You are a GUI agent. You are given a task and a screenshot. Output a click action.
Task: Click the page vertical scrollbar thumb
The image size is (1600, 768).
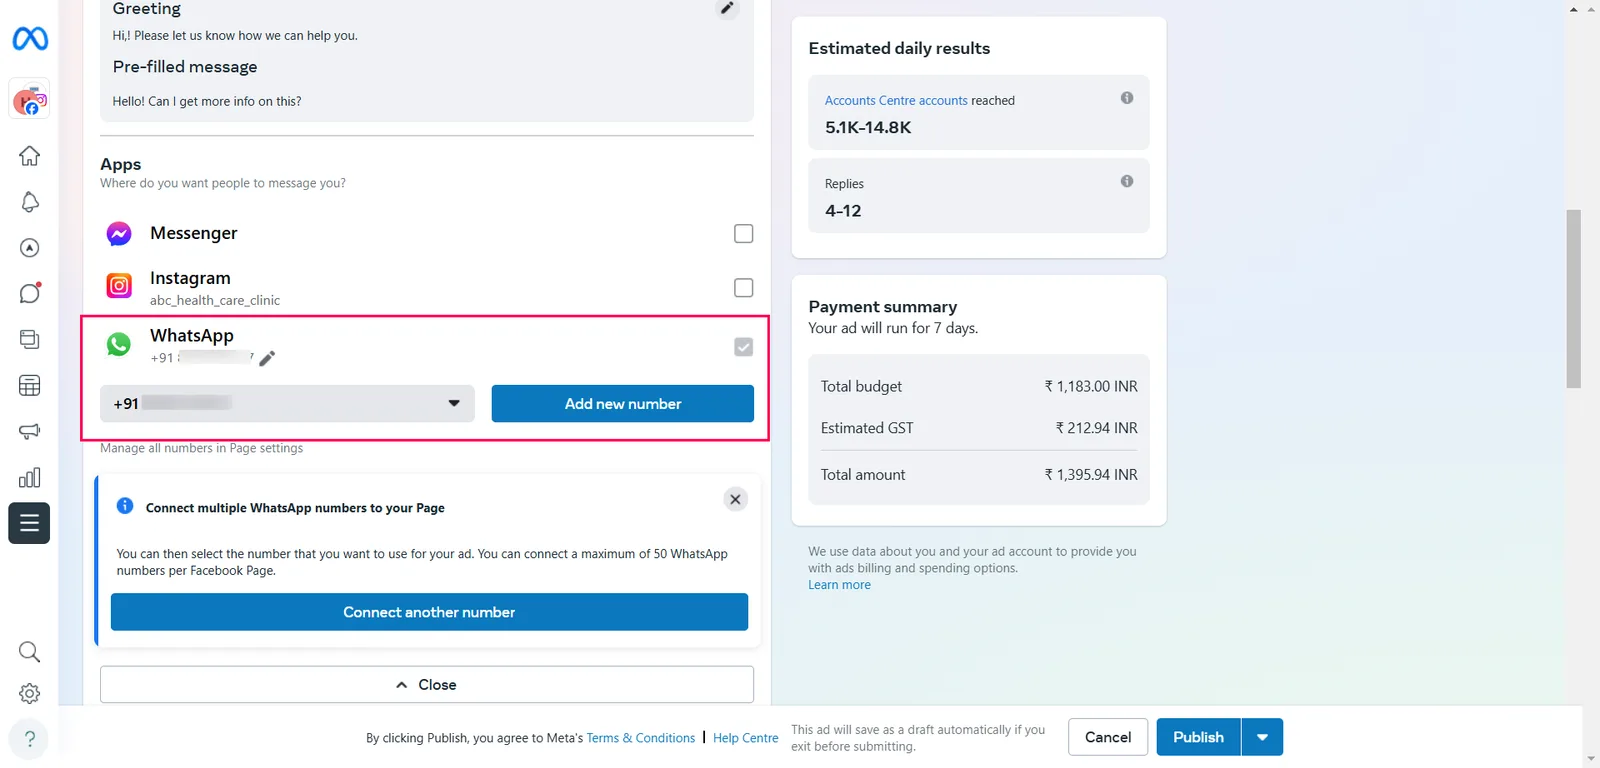click(1573, 298)
